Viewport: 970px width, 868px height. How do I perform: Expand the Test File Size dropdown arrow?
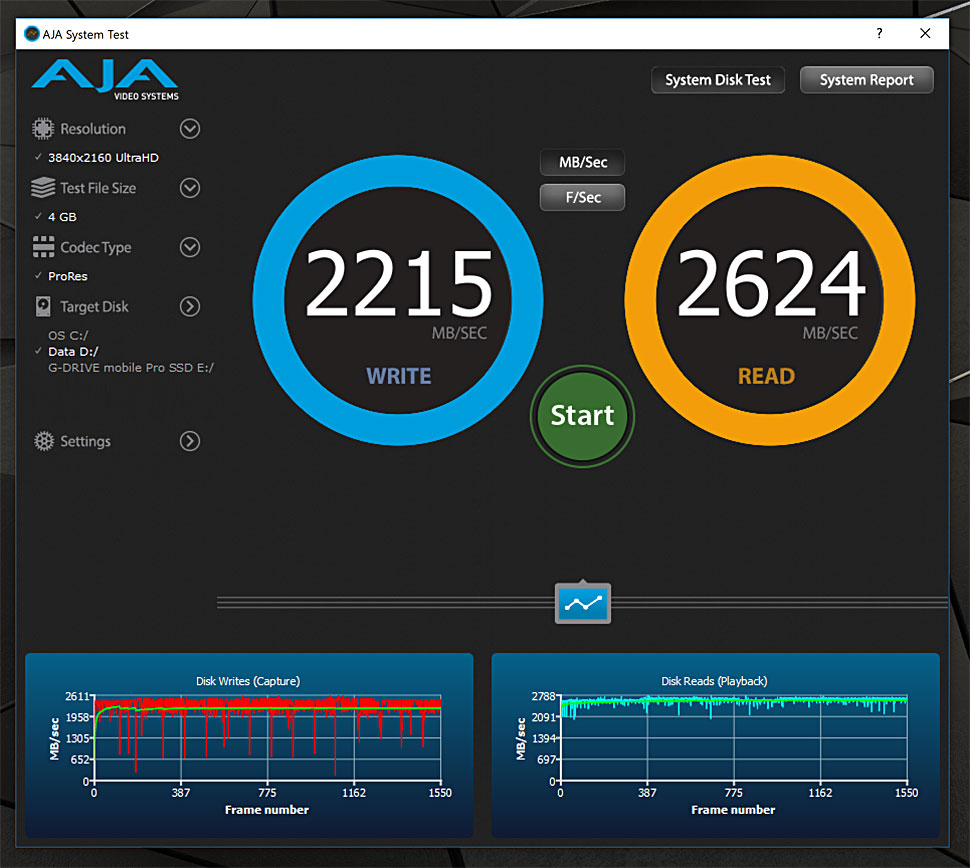[190, 188]
